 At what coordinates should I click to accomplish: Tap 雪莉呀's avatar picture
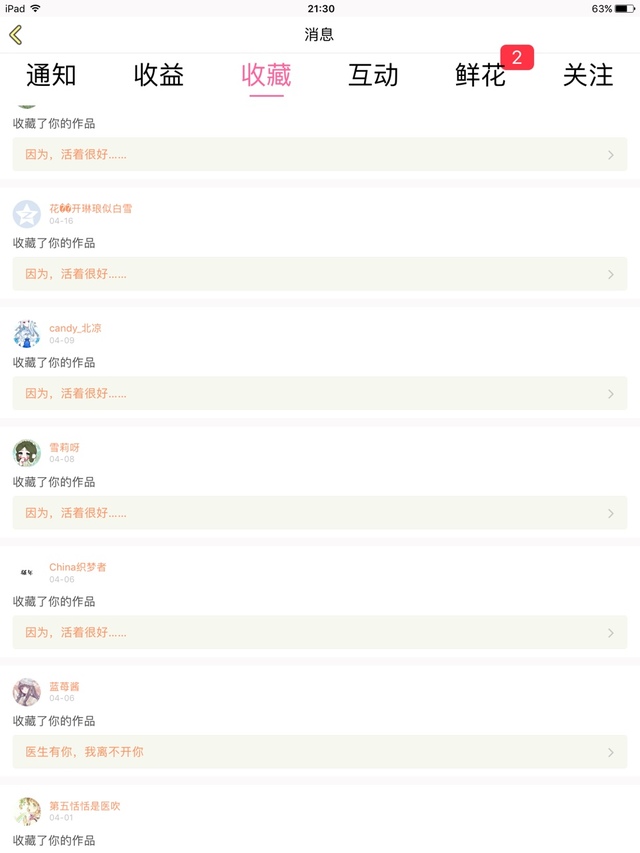click(27, 453)
